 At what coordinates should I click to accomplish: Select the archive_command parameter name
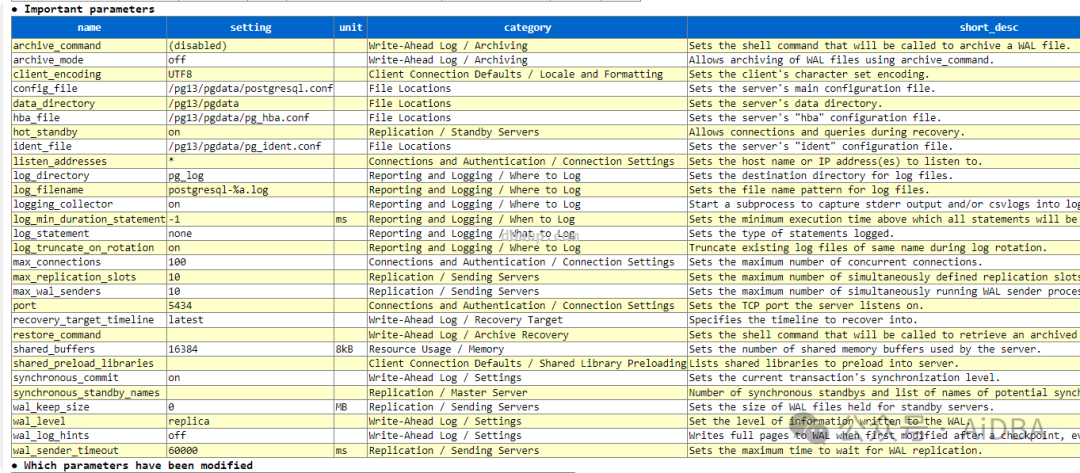[x=57, y=45]
